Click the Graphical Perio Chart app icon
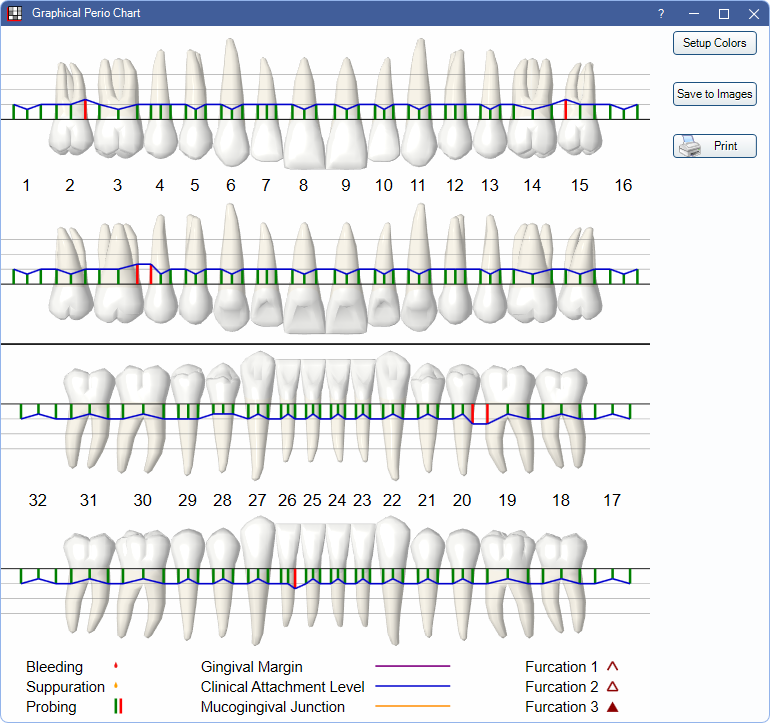Image resolution: width=770 pixels, height=723 pixels. pyautogui.click(x=15, y=14)
